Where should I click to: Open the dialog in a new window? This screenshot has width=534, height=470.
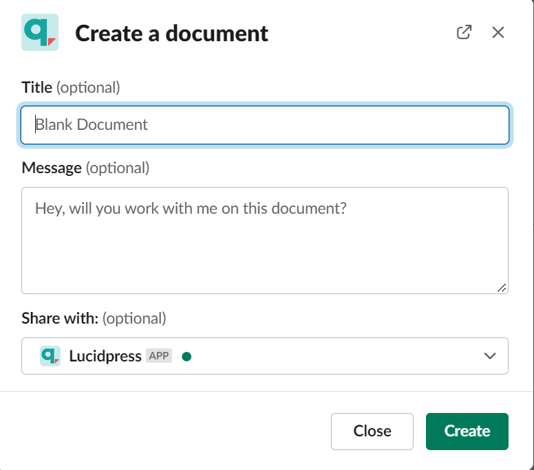pyautogui.click(x=464, y=32)
